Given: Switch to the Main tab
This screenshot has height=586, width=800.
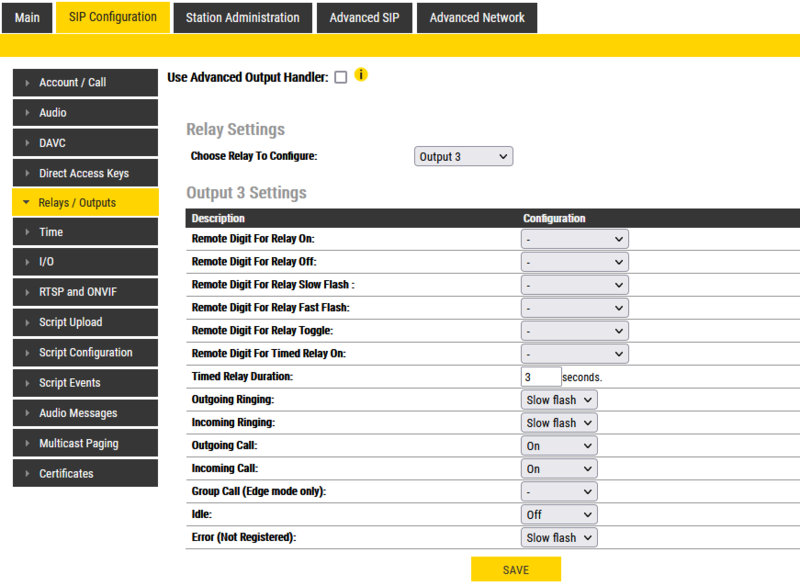Looking at the screenshot, I should 27,17.
